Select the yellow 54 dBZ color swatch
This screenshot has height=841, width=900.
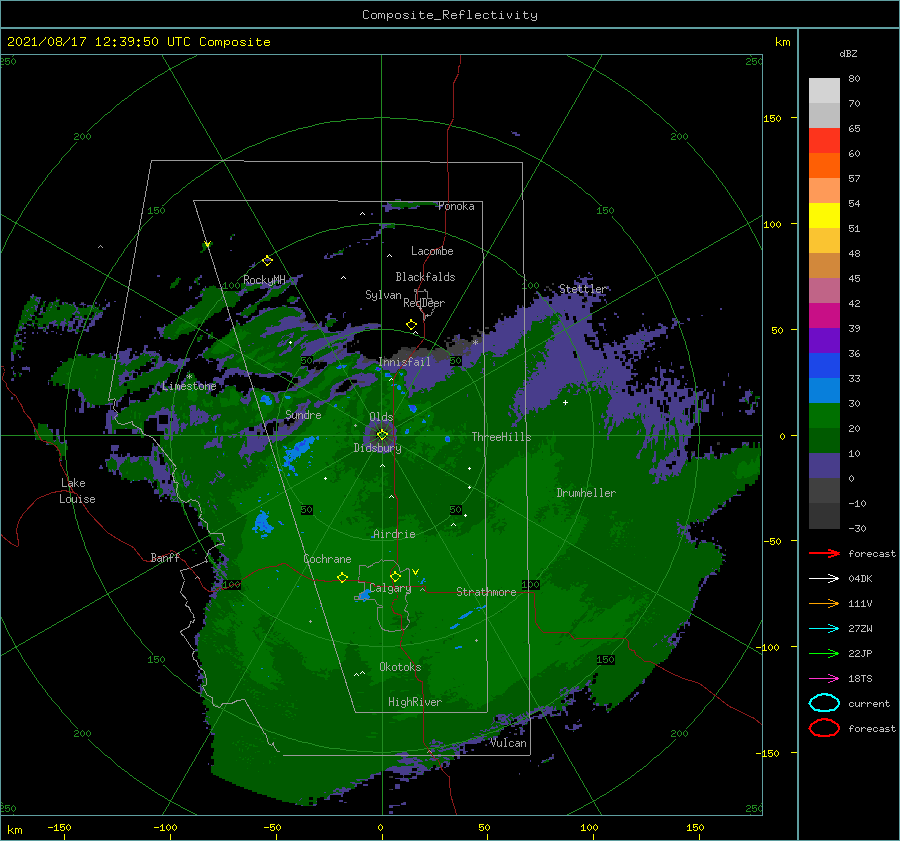824,215
